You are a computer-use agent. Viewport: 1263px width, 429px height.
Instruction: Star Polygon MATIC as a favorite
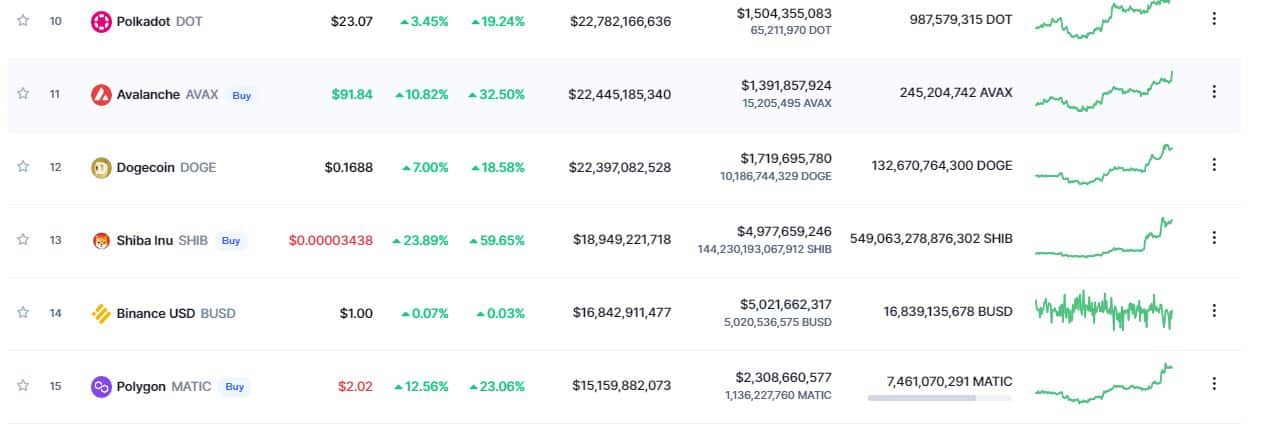[23, 386]
